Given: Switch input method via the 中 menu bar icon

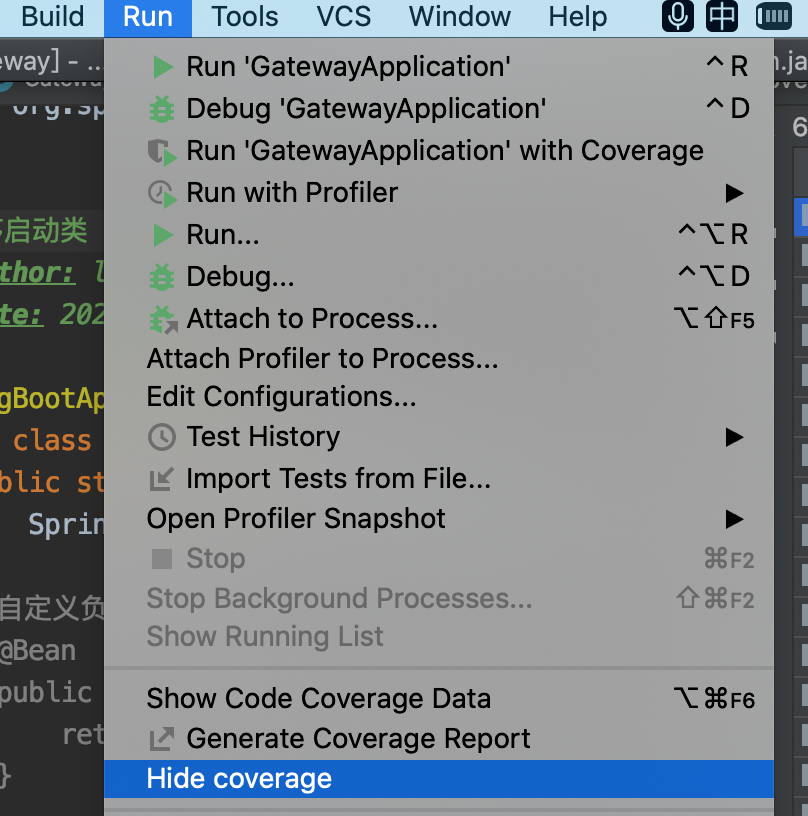Looking at the screenshot, I should point(721,16).
